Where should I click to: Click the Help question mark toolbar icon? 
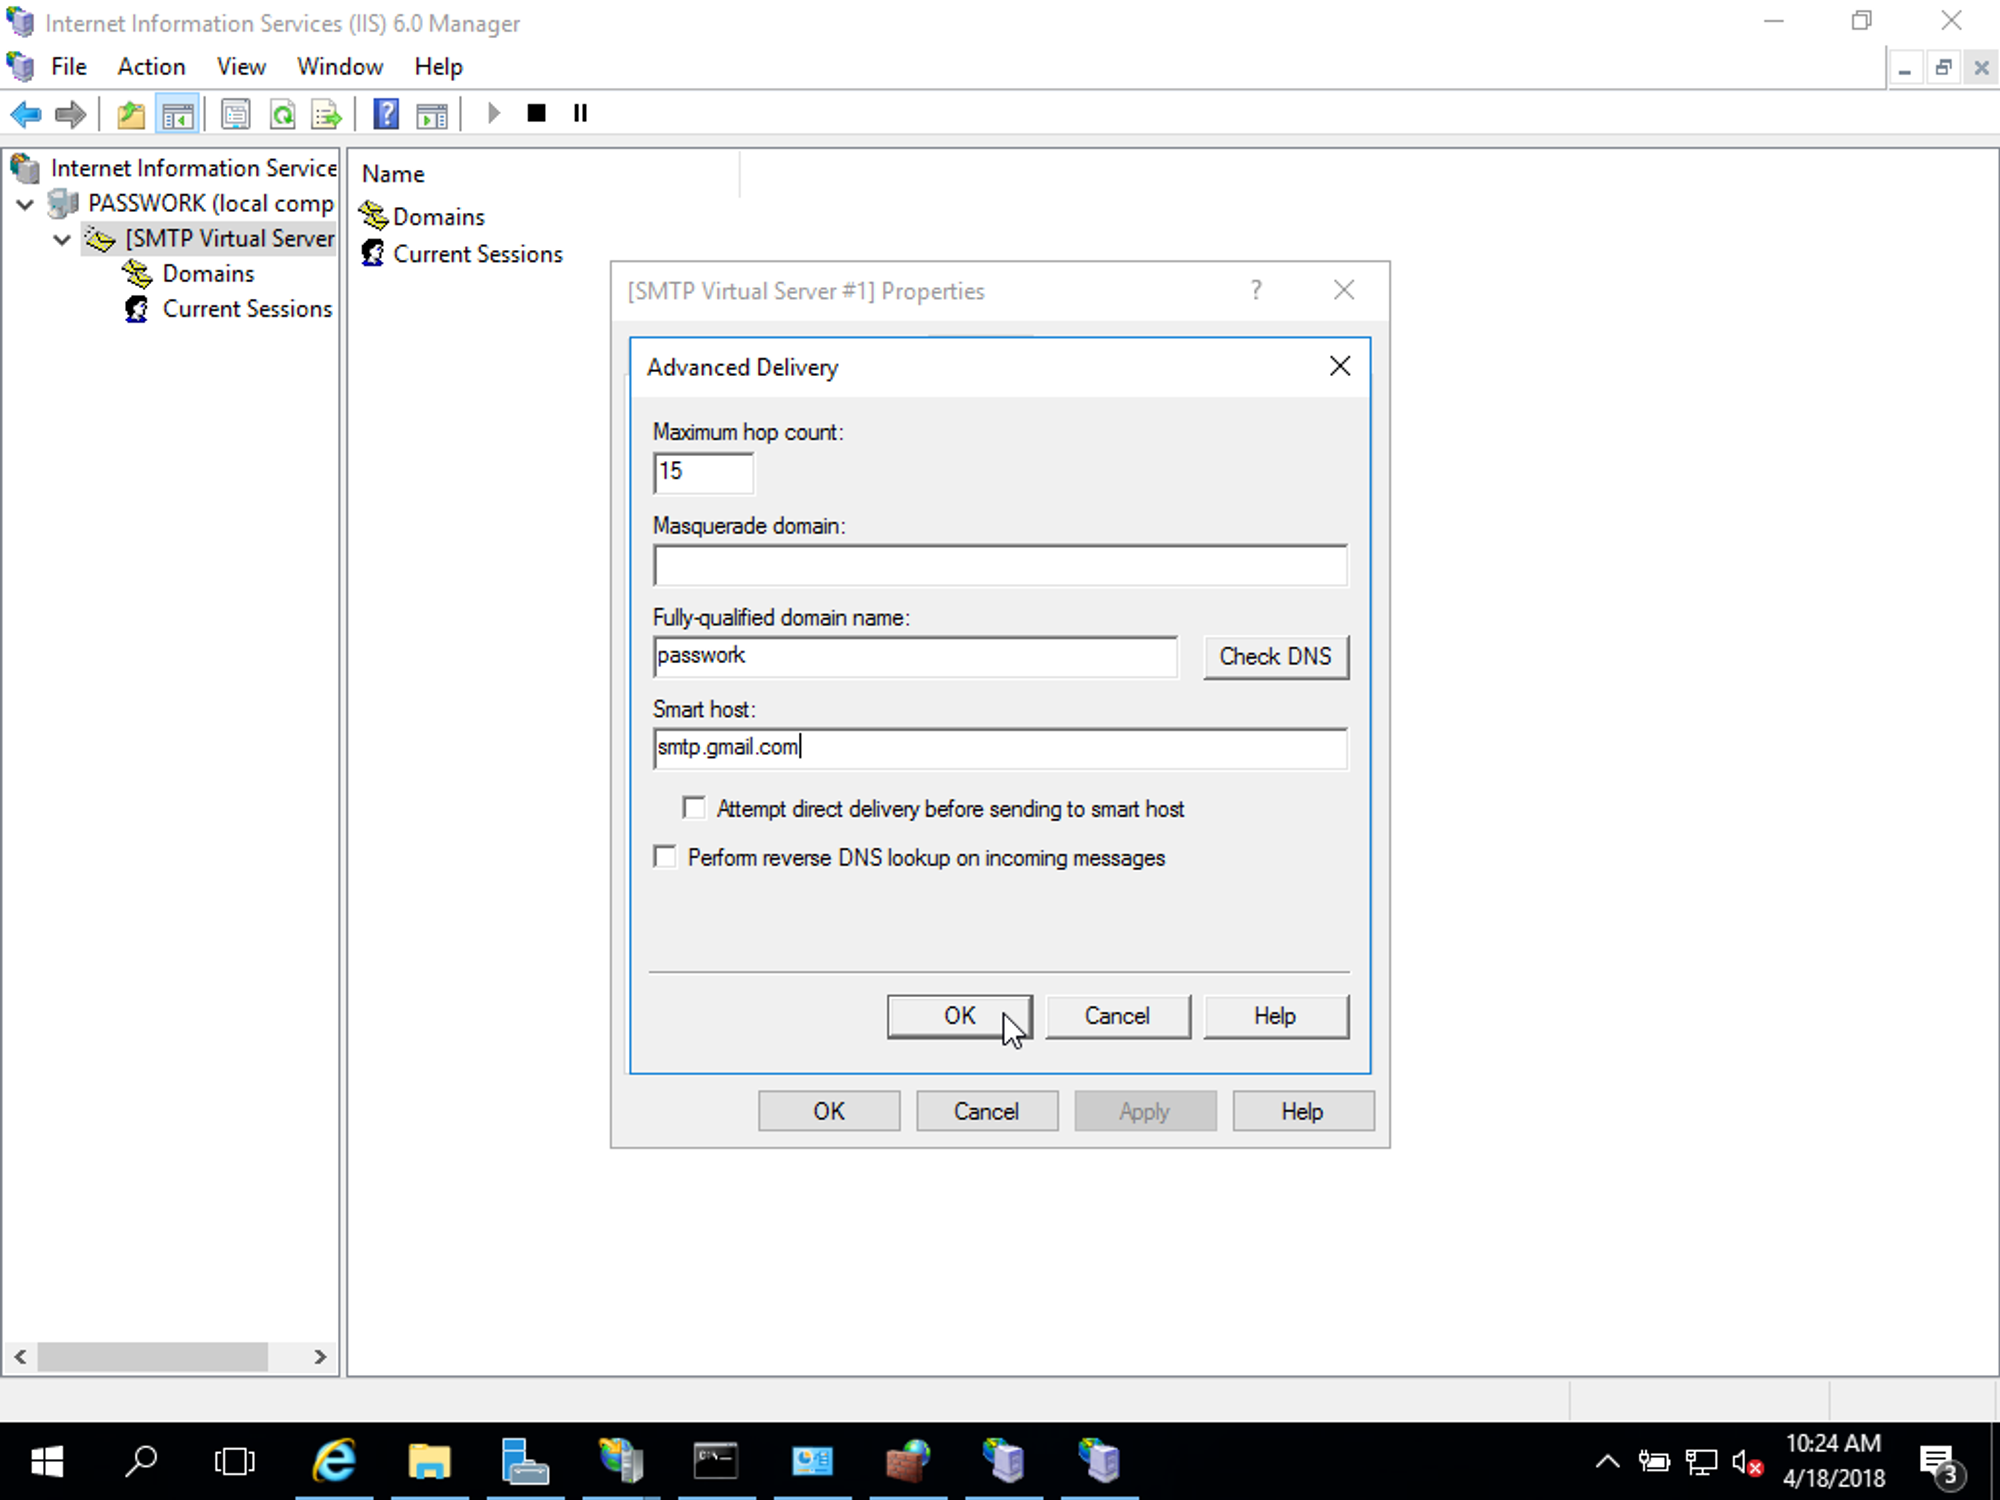(385, 113)
